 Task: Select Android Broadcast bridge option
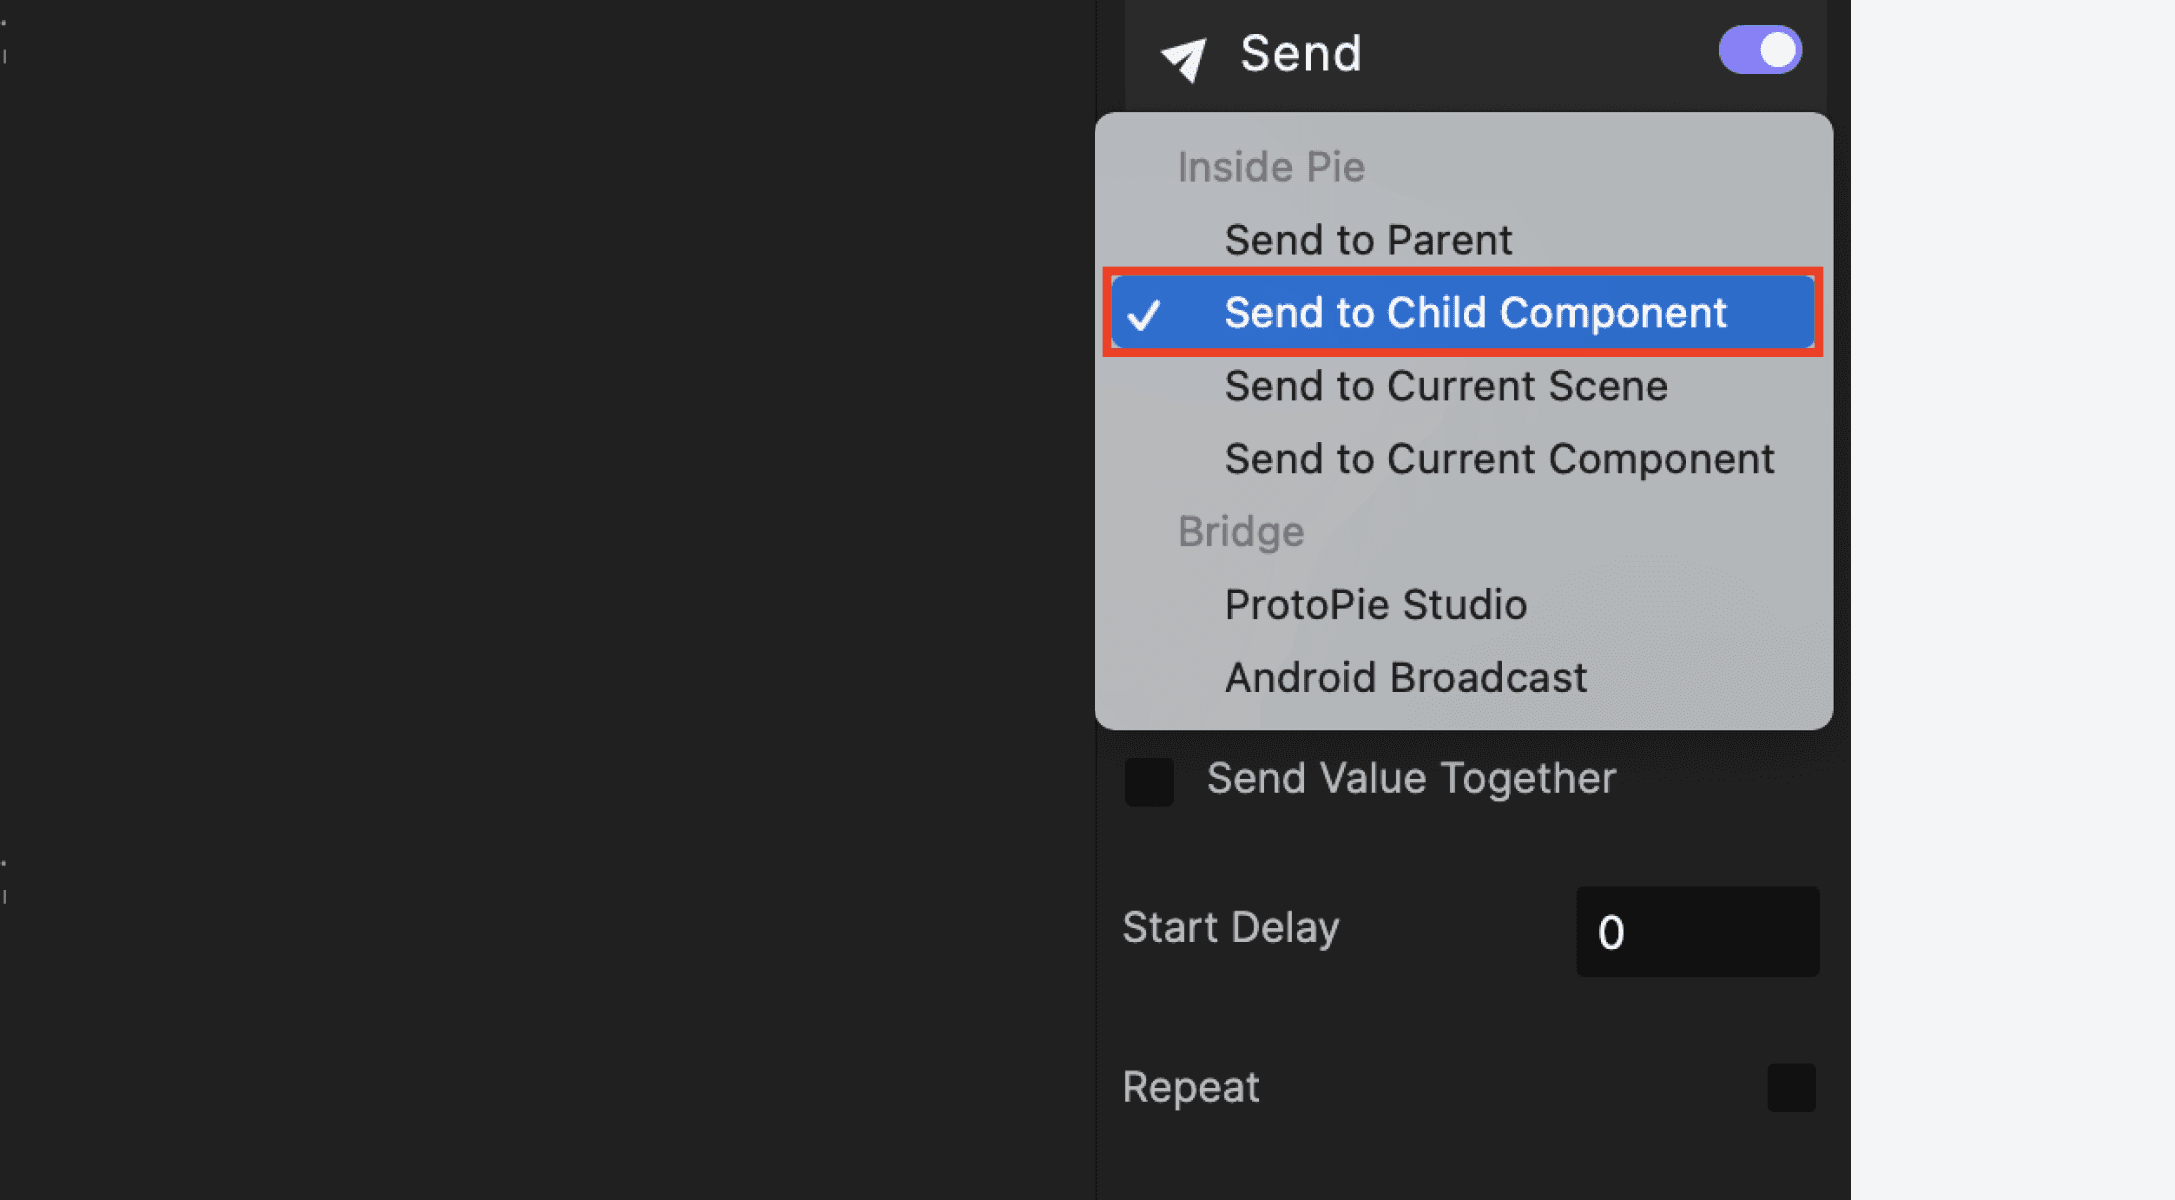(1406, 677)
